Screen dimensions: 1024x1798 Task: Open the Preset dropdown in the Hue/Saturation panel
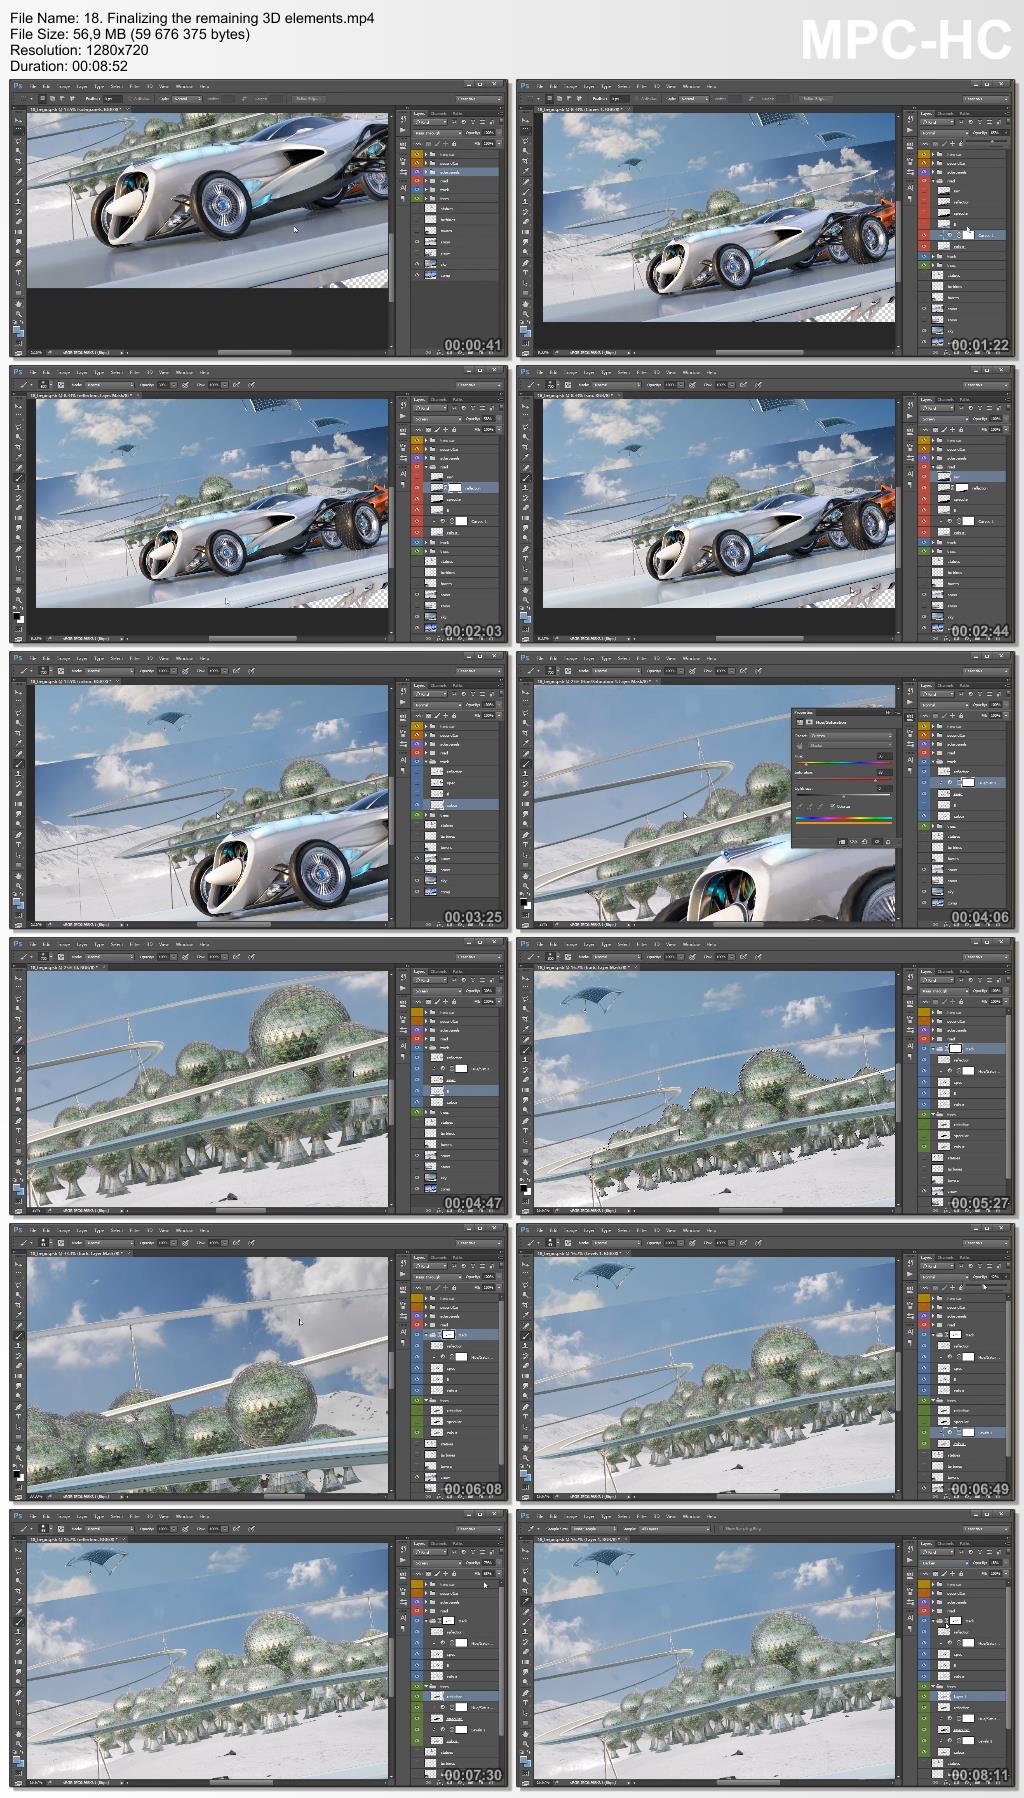point(851,735)
